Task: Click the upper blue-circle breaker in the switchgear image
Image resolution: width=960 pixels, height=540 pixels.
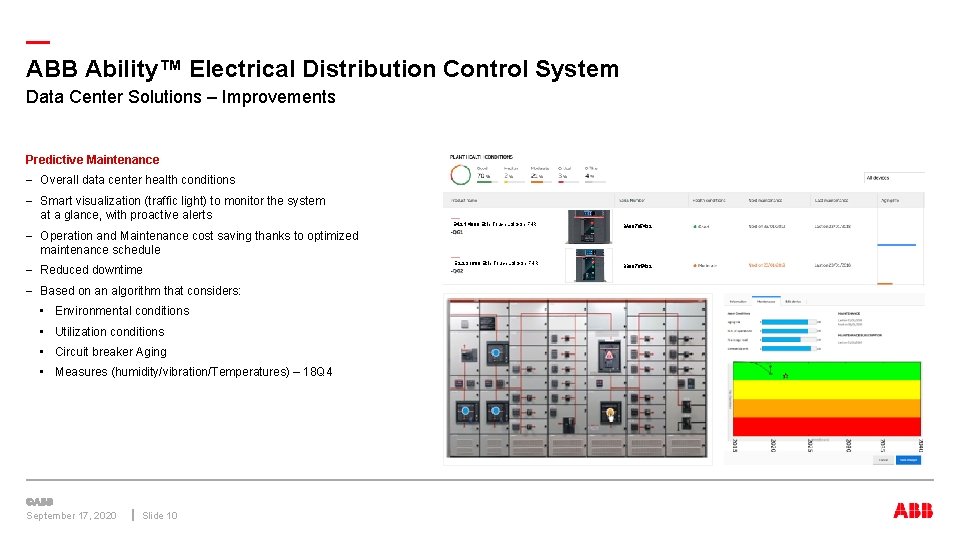Action: point(496,353)
